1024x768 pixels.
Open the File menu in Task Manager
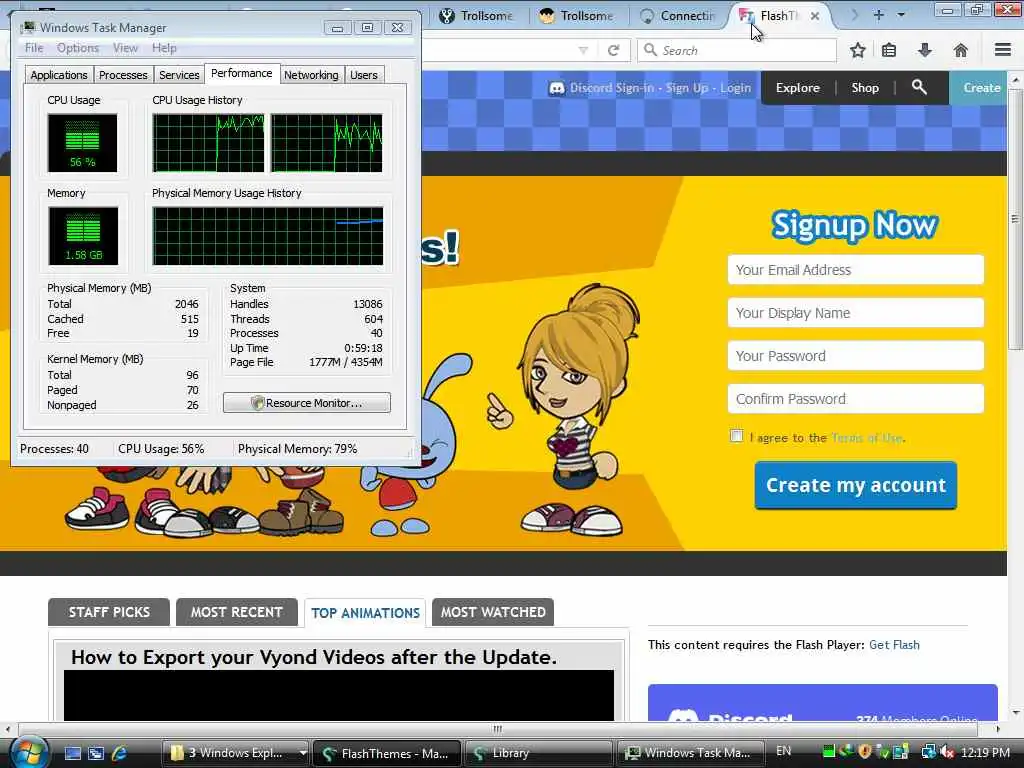pos(34,48)
